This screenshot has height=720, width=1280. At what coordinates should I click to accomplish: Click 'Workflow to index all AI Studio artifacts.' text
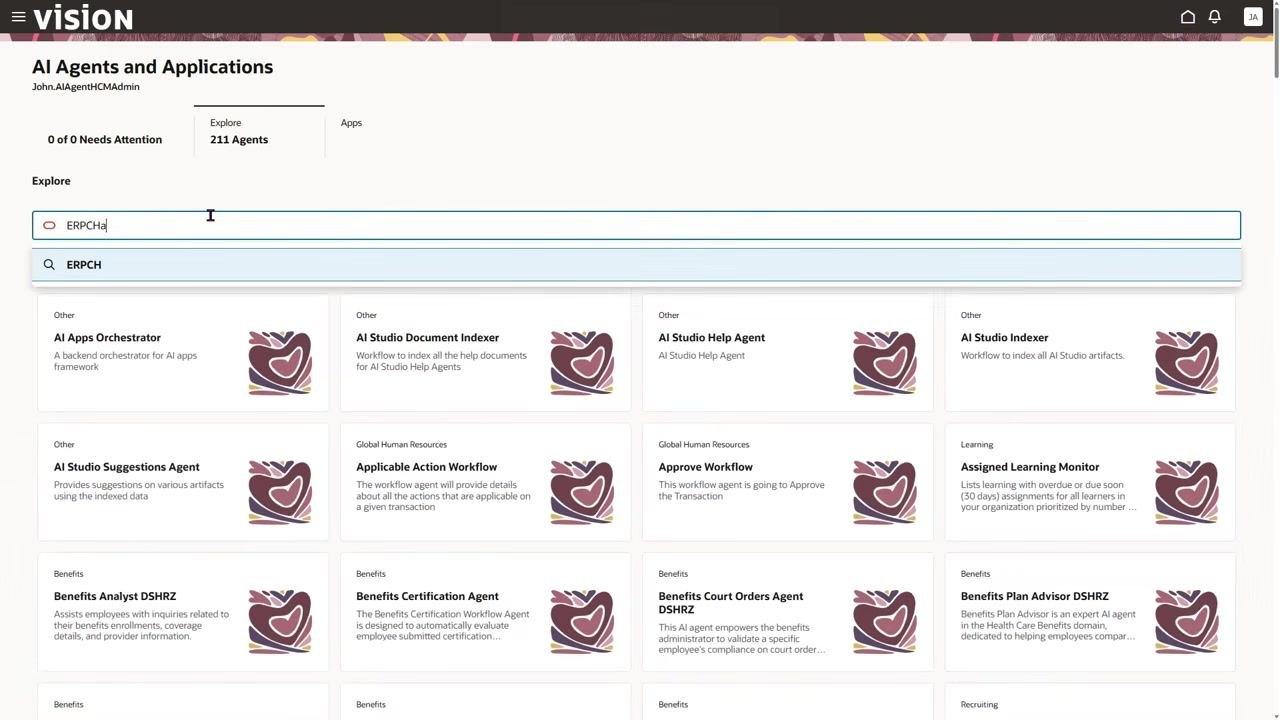tap(1043, 356)
